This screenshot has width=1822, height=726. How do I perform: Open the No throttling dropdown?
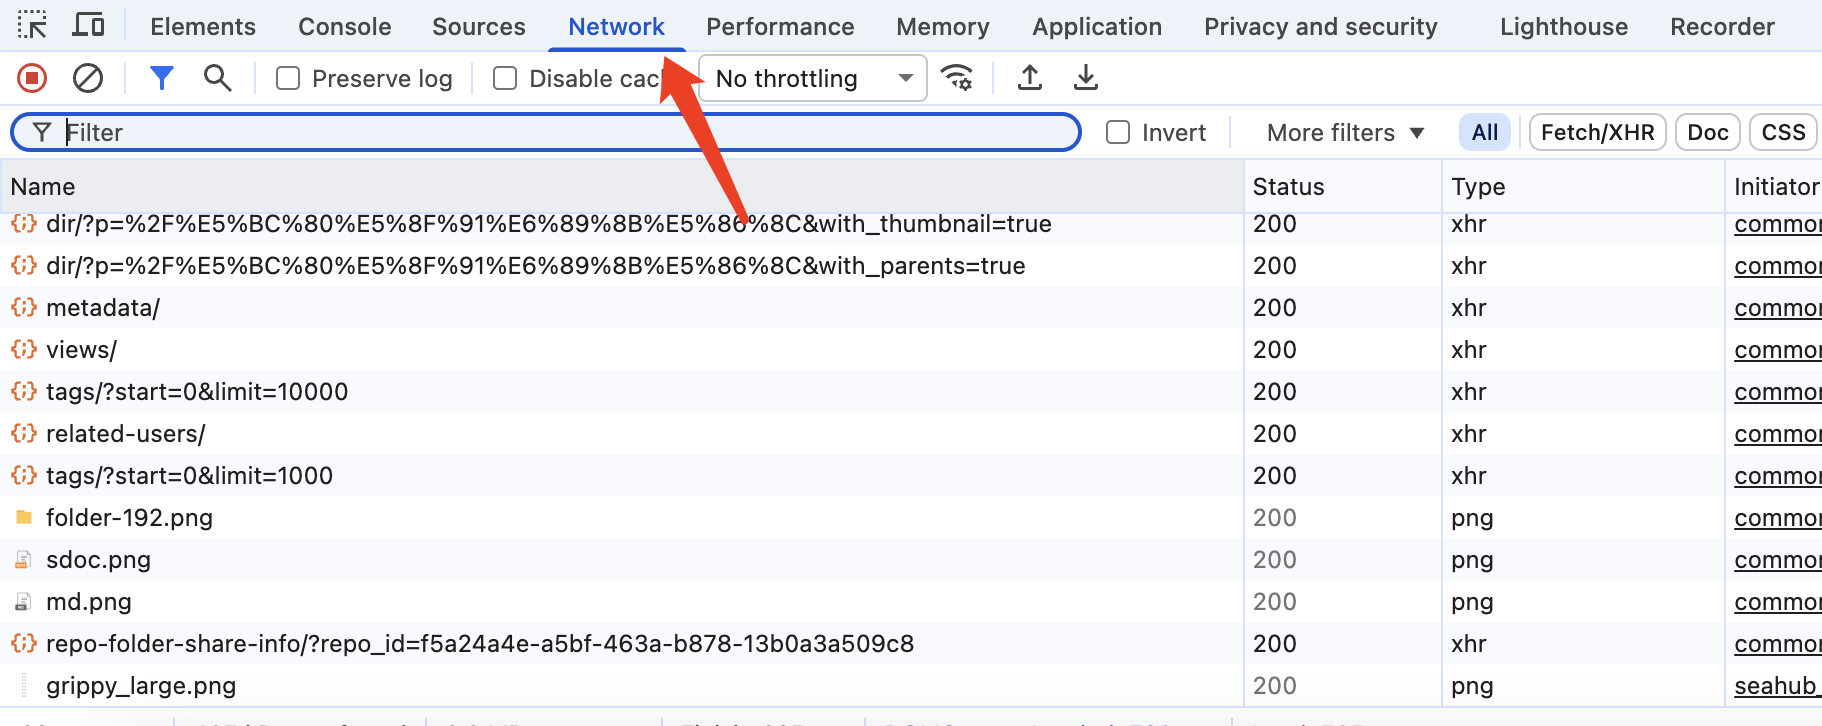[x=813, y=78]
